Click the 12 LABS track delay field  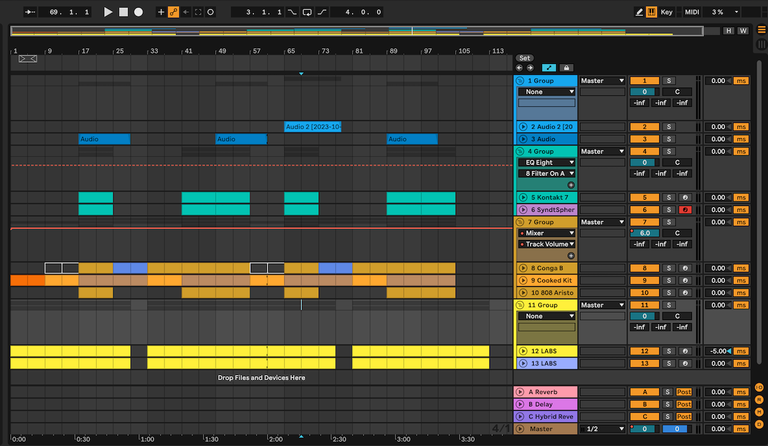[718, 351]
